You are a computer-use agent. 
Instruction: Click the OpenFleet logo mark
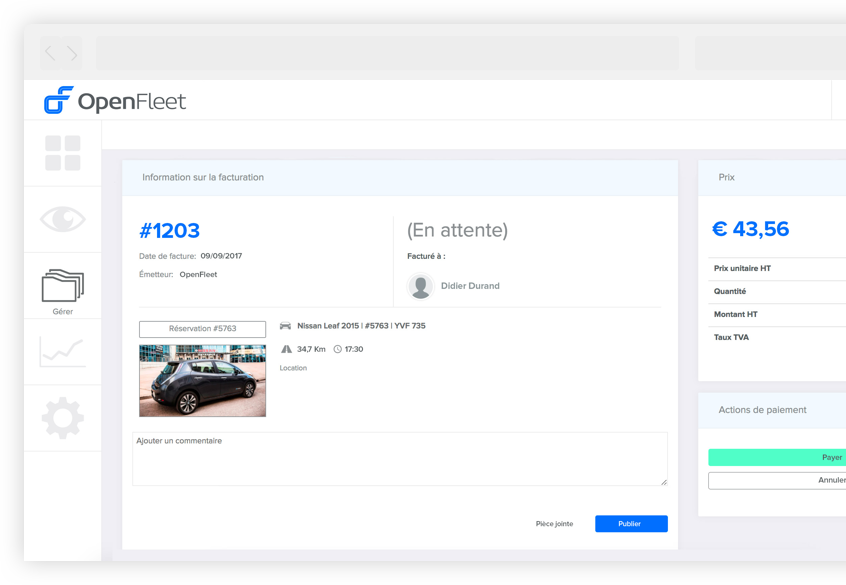click(57, 100)
